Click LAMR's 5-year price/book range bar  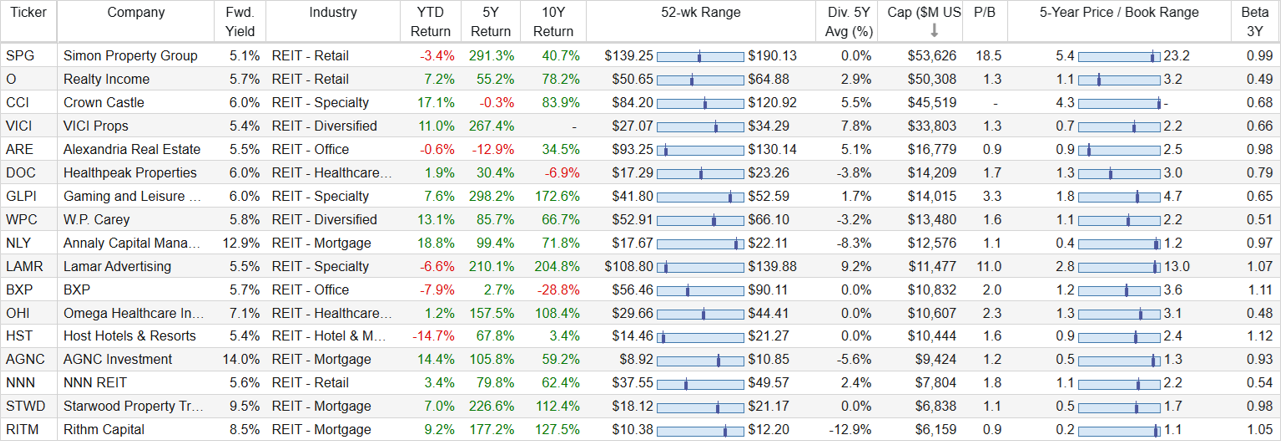coord(1119,266)
